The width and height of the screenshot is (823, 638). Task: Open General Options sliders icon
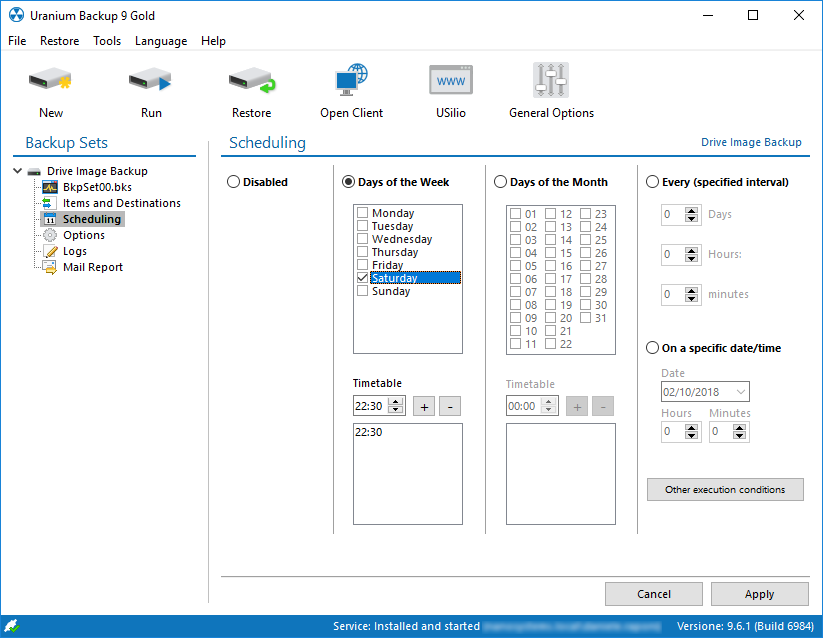click(551, 81)
